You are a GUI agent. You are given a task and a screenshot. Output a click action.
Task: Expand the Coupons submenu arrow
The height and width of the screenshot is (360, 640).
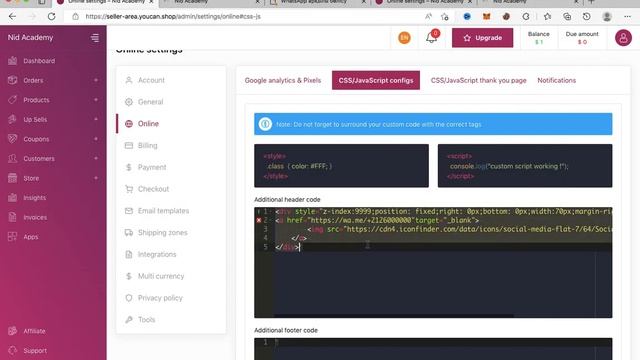[x=96, y=139]
